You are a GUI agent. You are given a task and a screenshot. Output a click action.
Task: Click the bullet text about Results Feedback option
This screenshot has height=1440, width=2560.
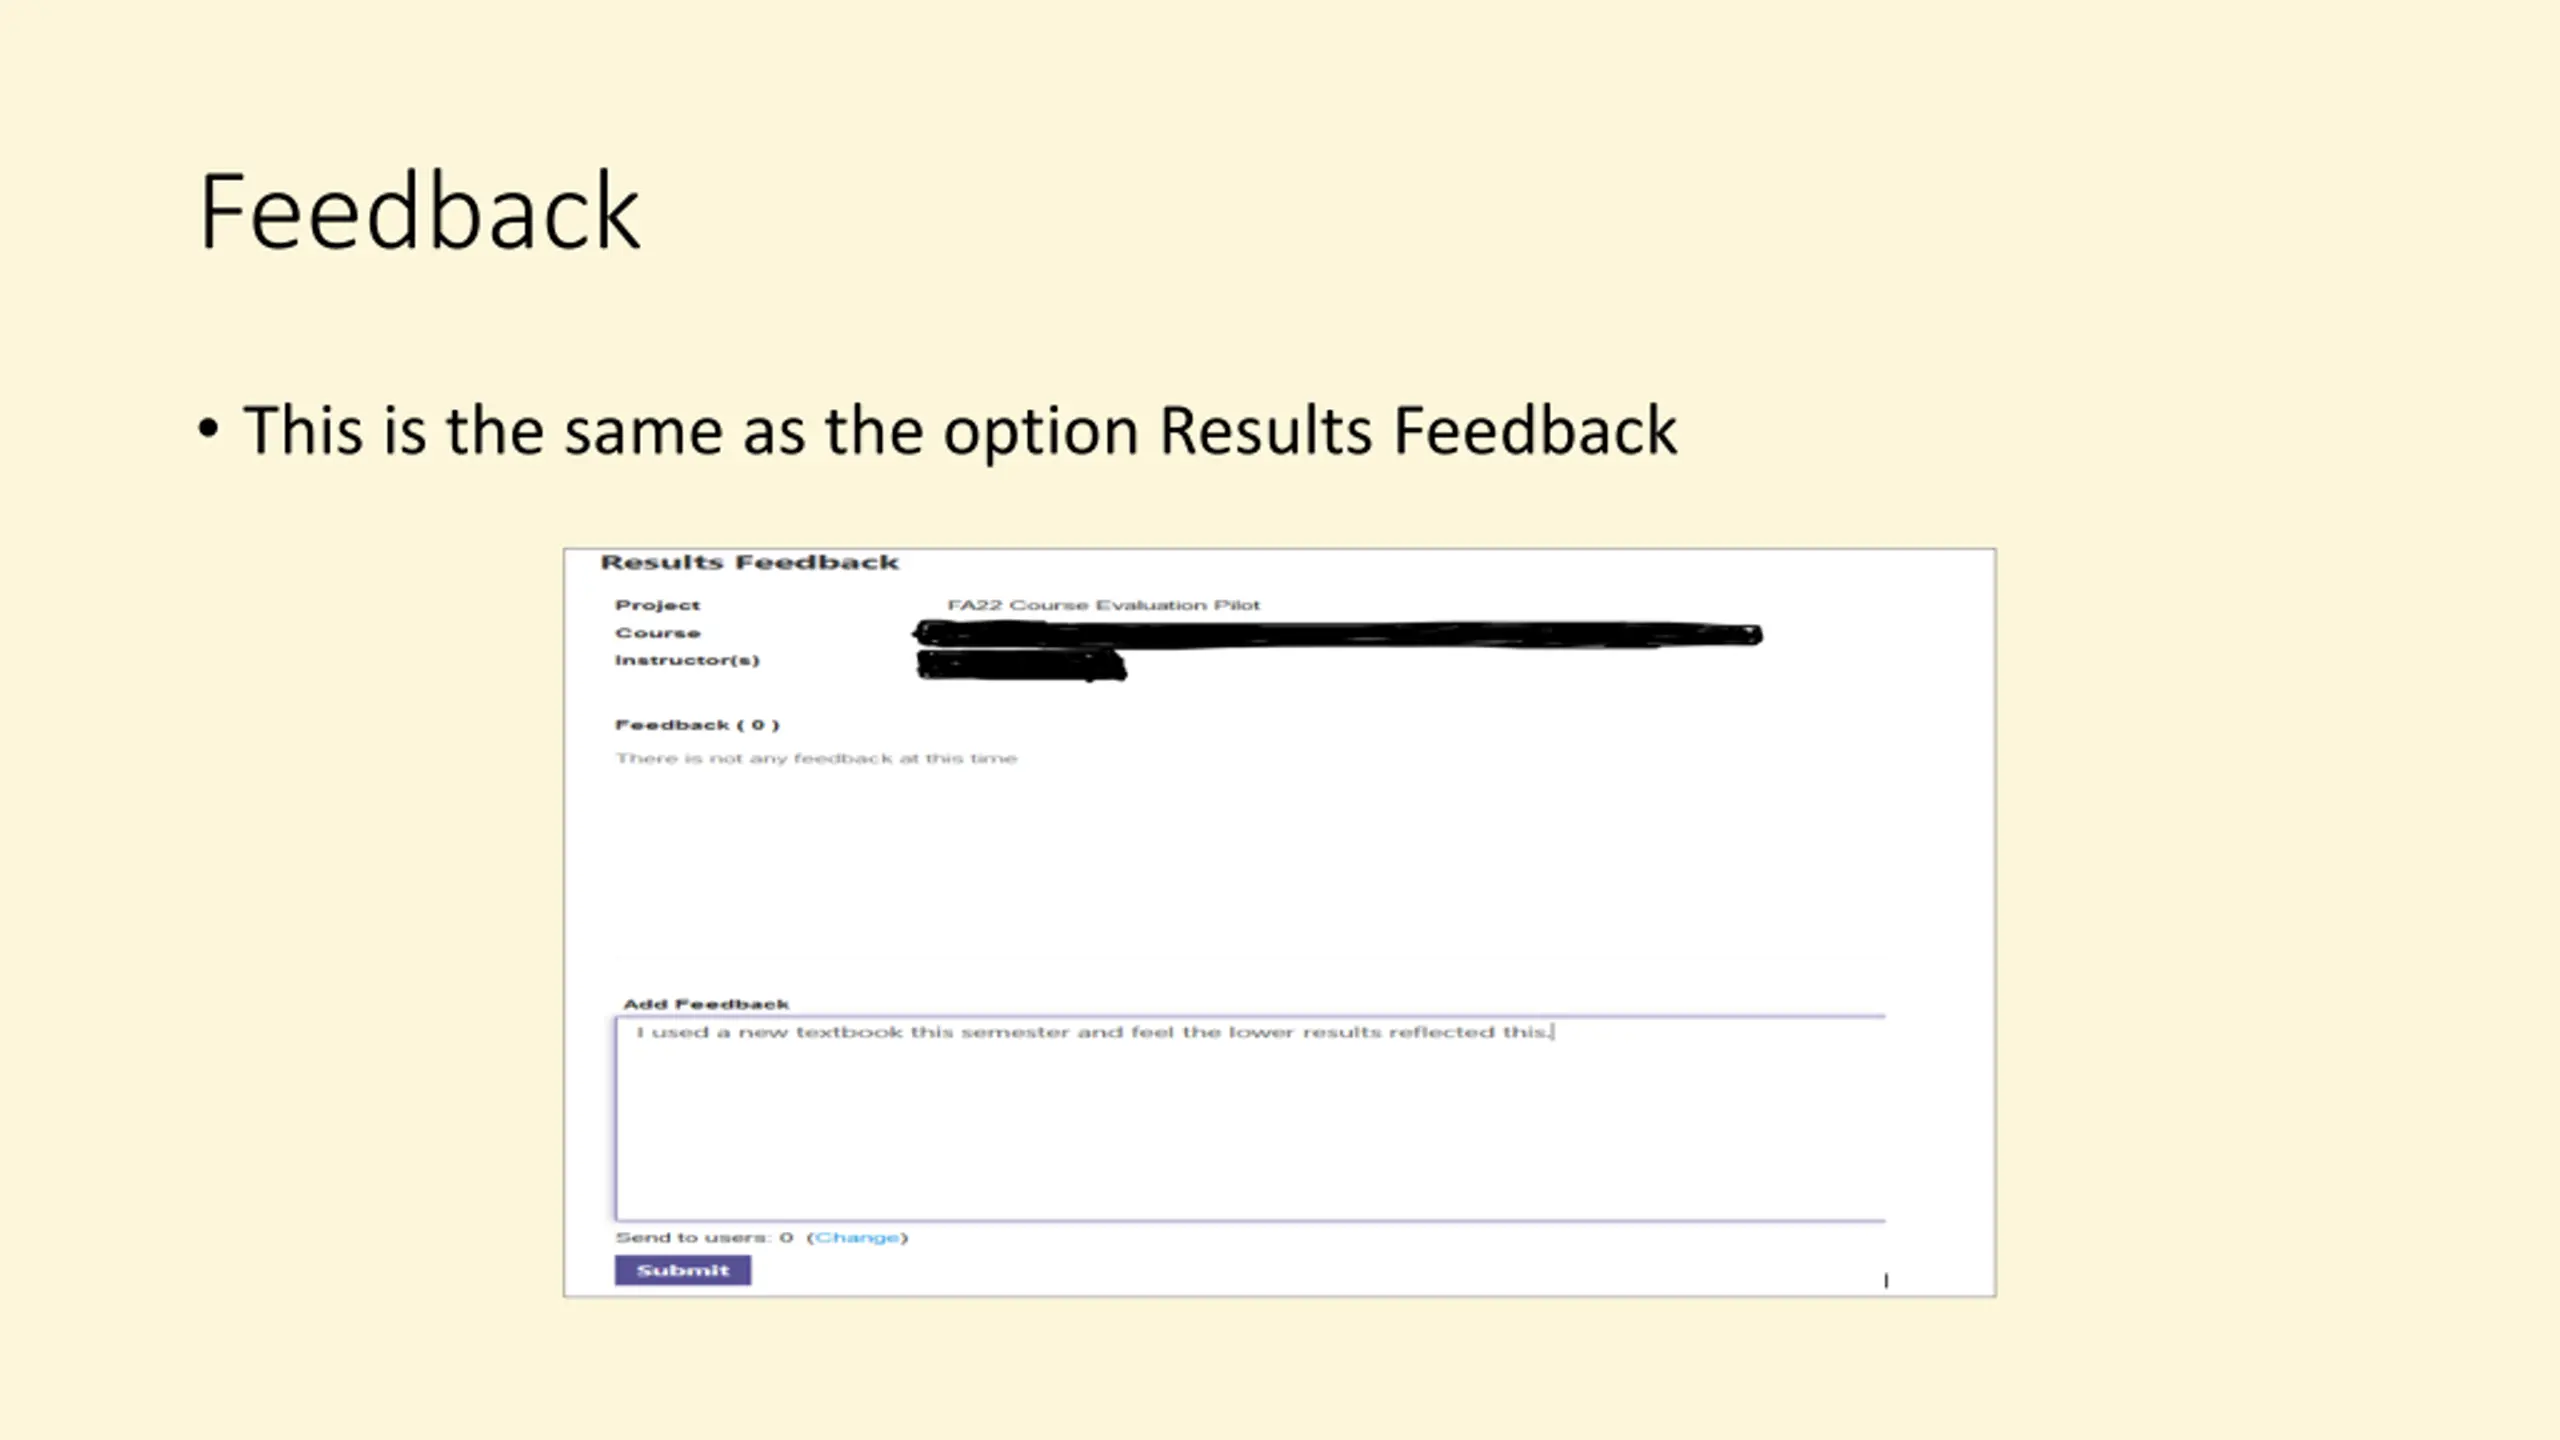pyautogui.click(x=960, y=431)
